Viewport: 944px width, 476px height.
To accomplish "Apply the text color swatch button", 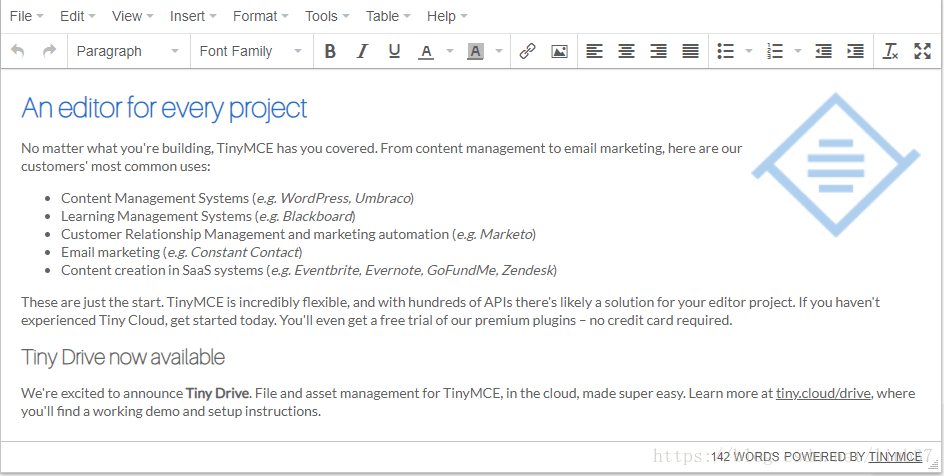I will (426, 51).
